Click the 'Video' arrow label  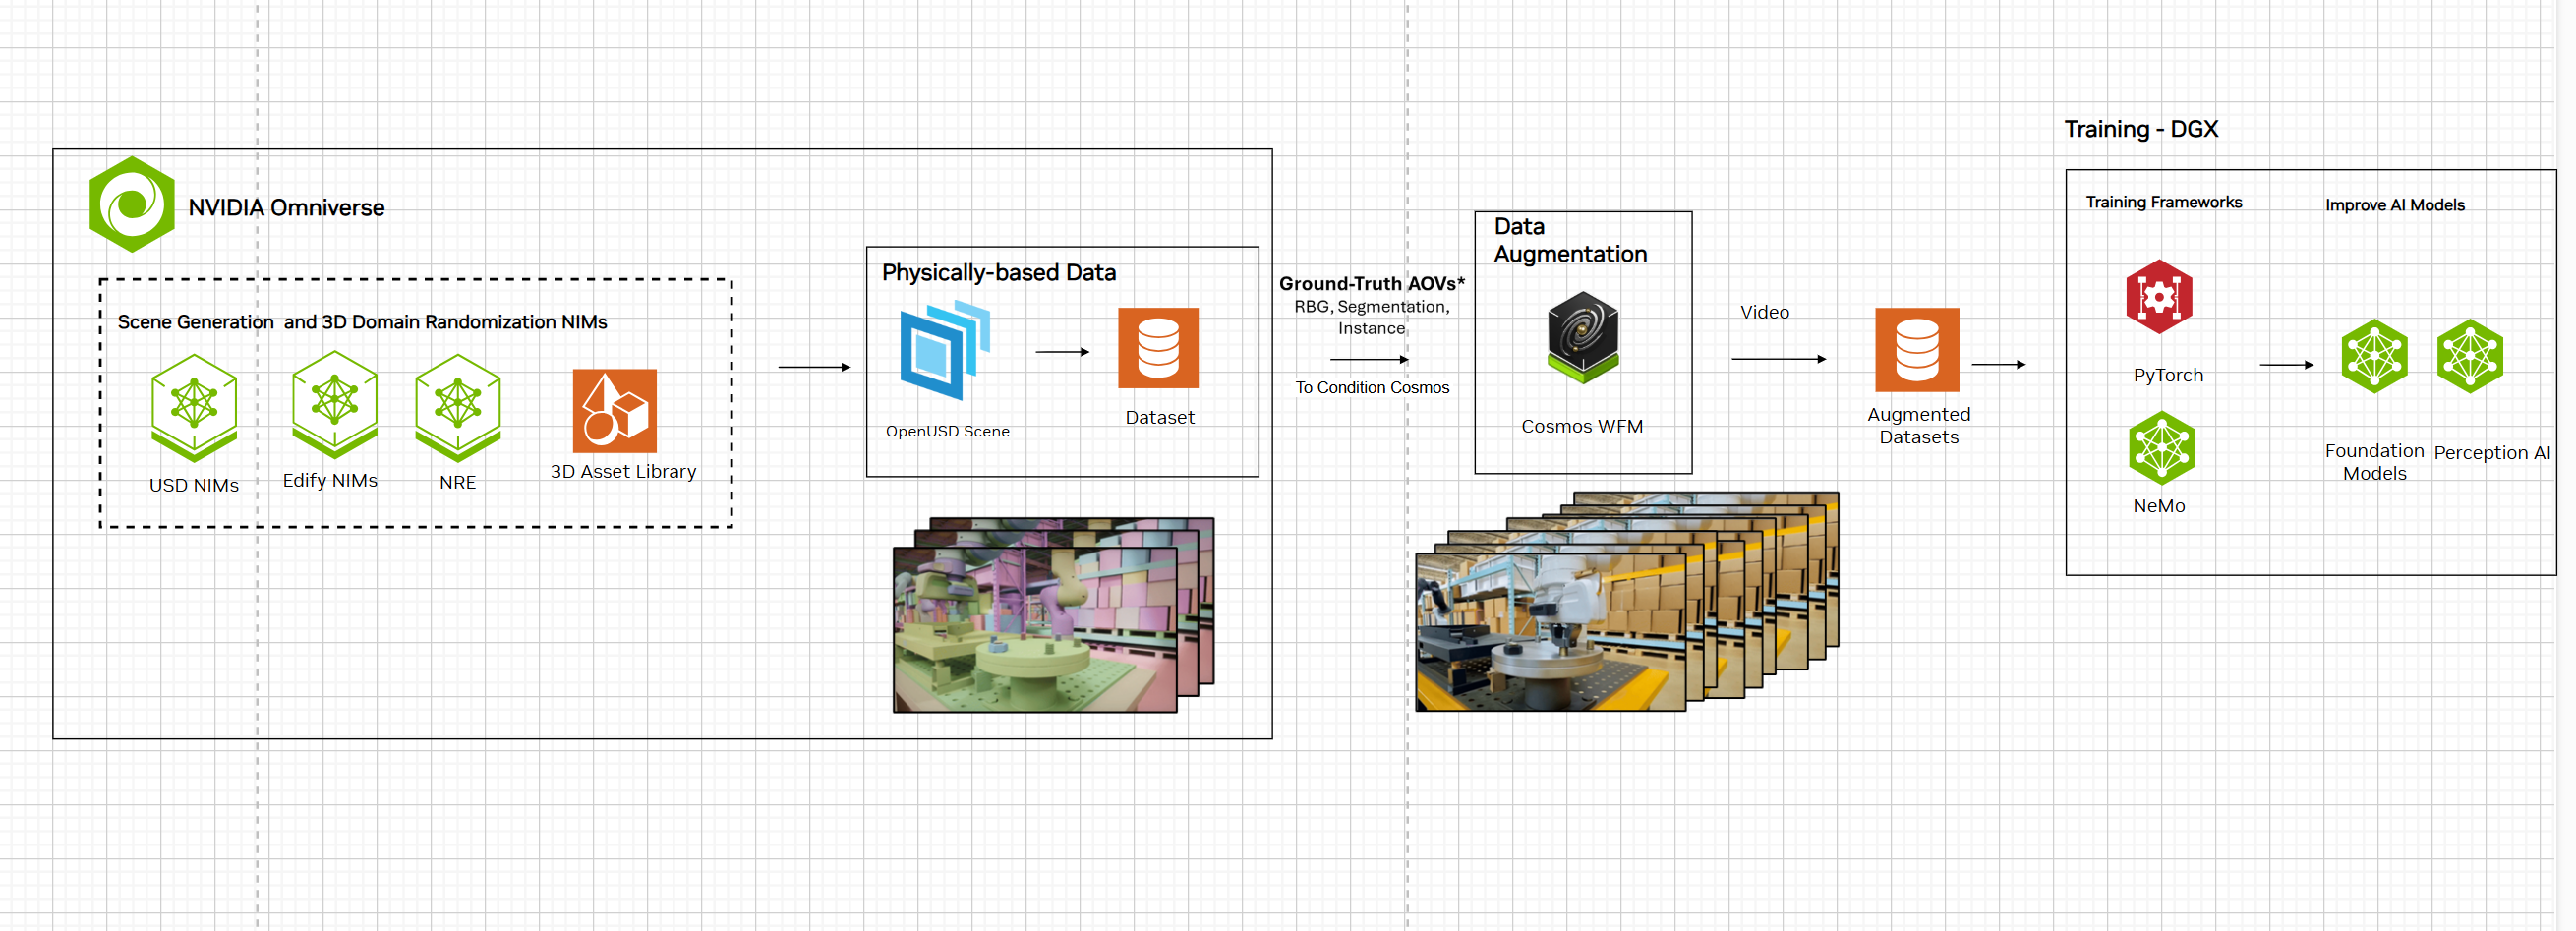point(1764,312)
